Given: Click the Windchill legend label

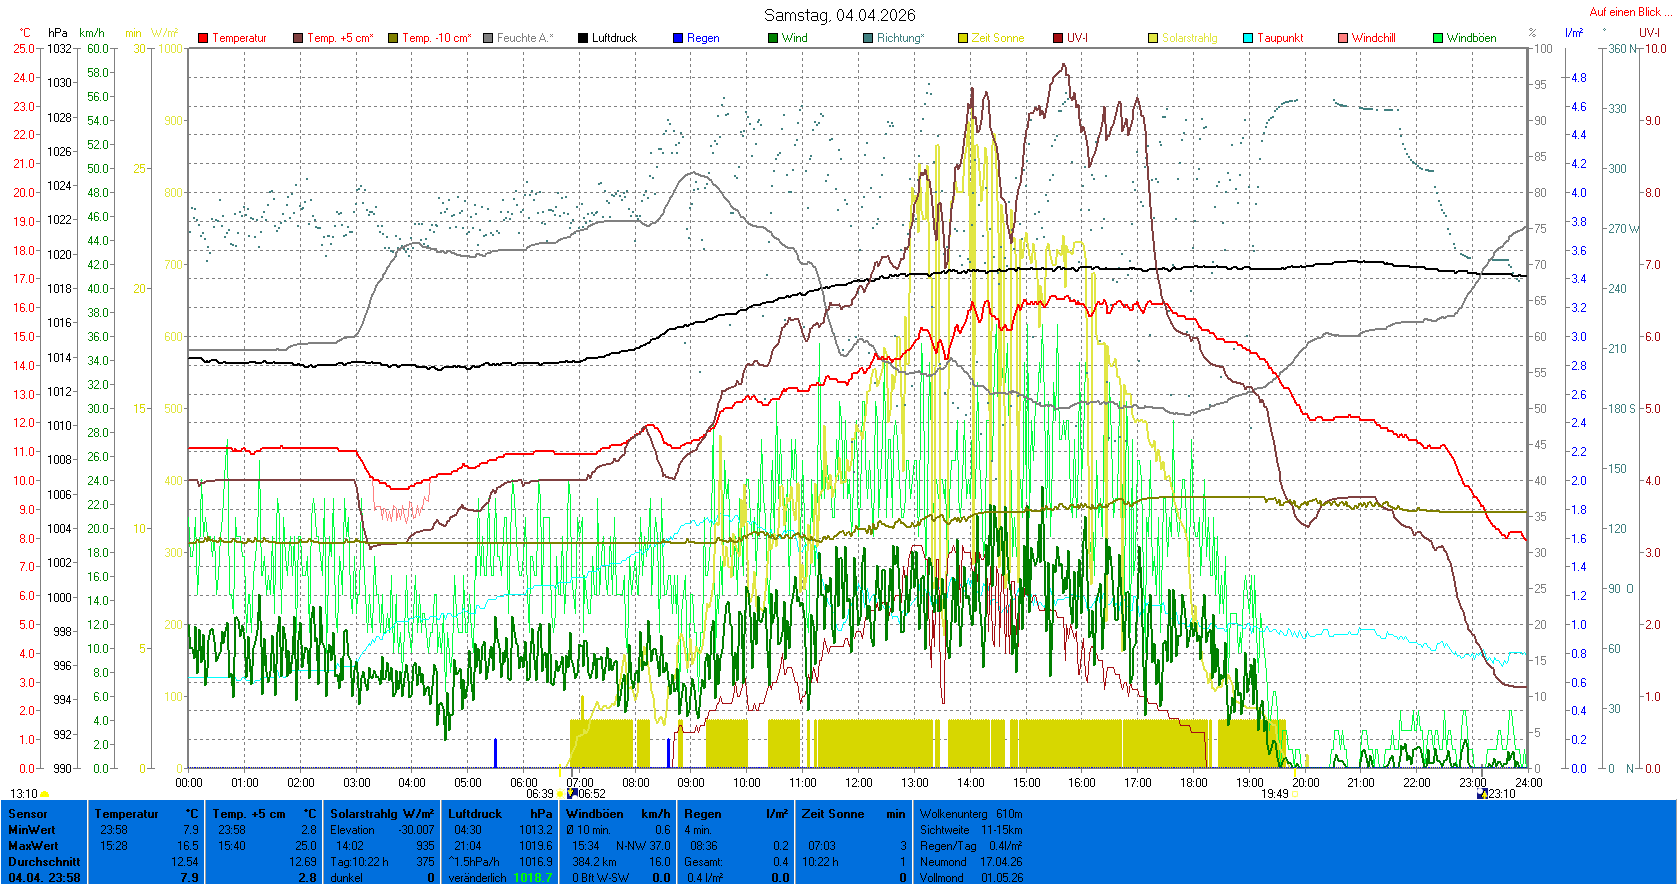Looking at the screenshot, I should click(x=1373, y=38).
